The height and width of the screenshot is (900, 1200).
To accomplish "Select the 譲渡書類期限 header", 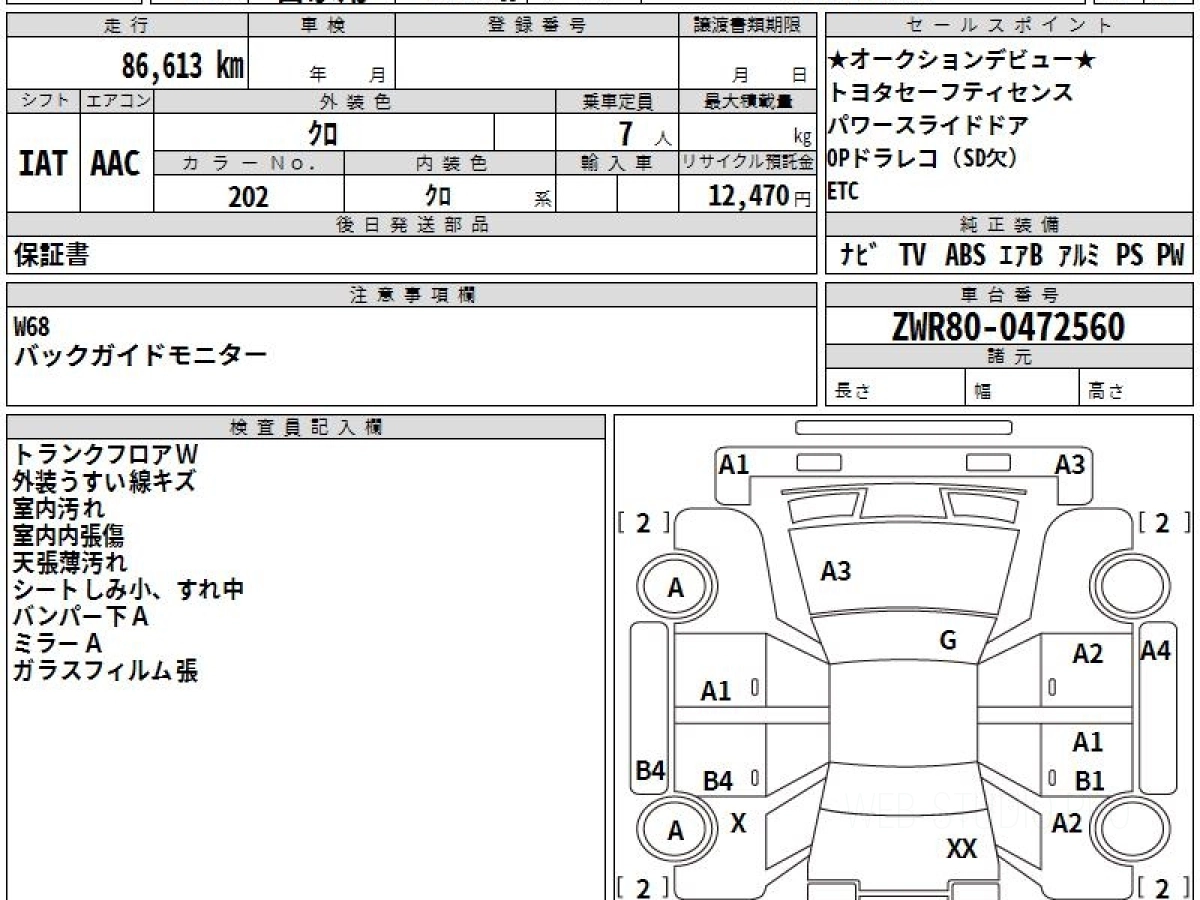I will point(748,26).
